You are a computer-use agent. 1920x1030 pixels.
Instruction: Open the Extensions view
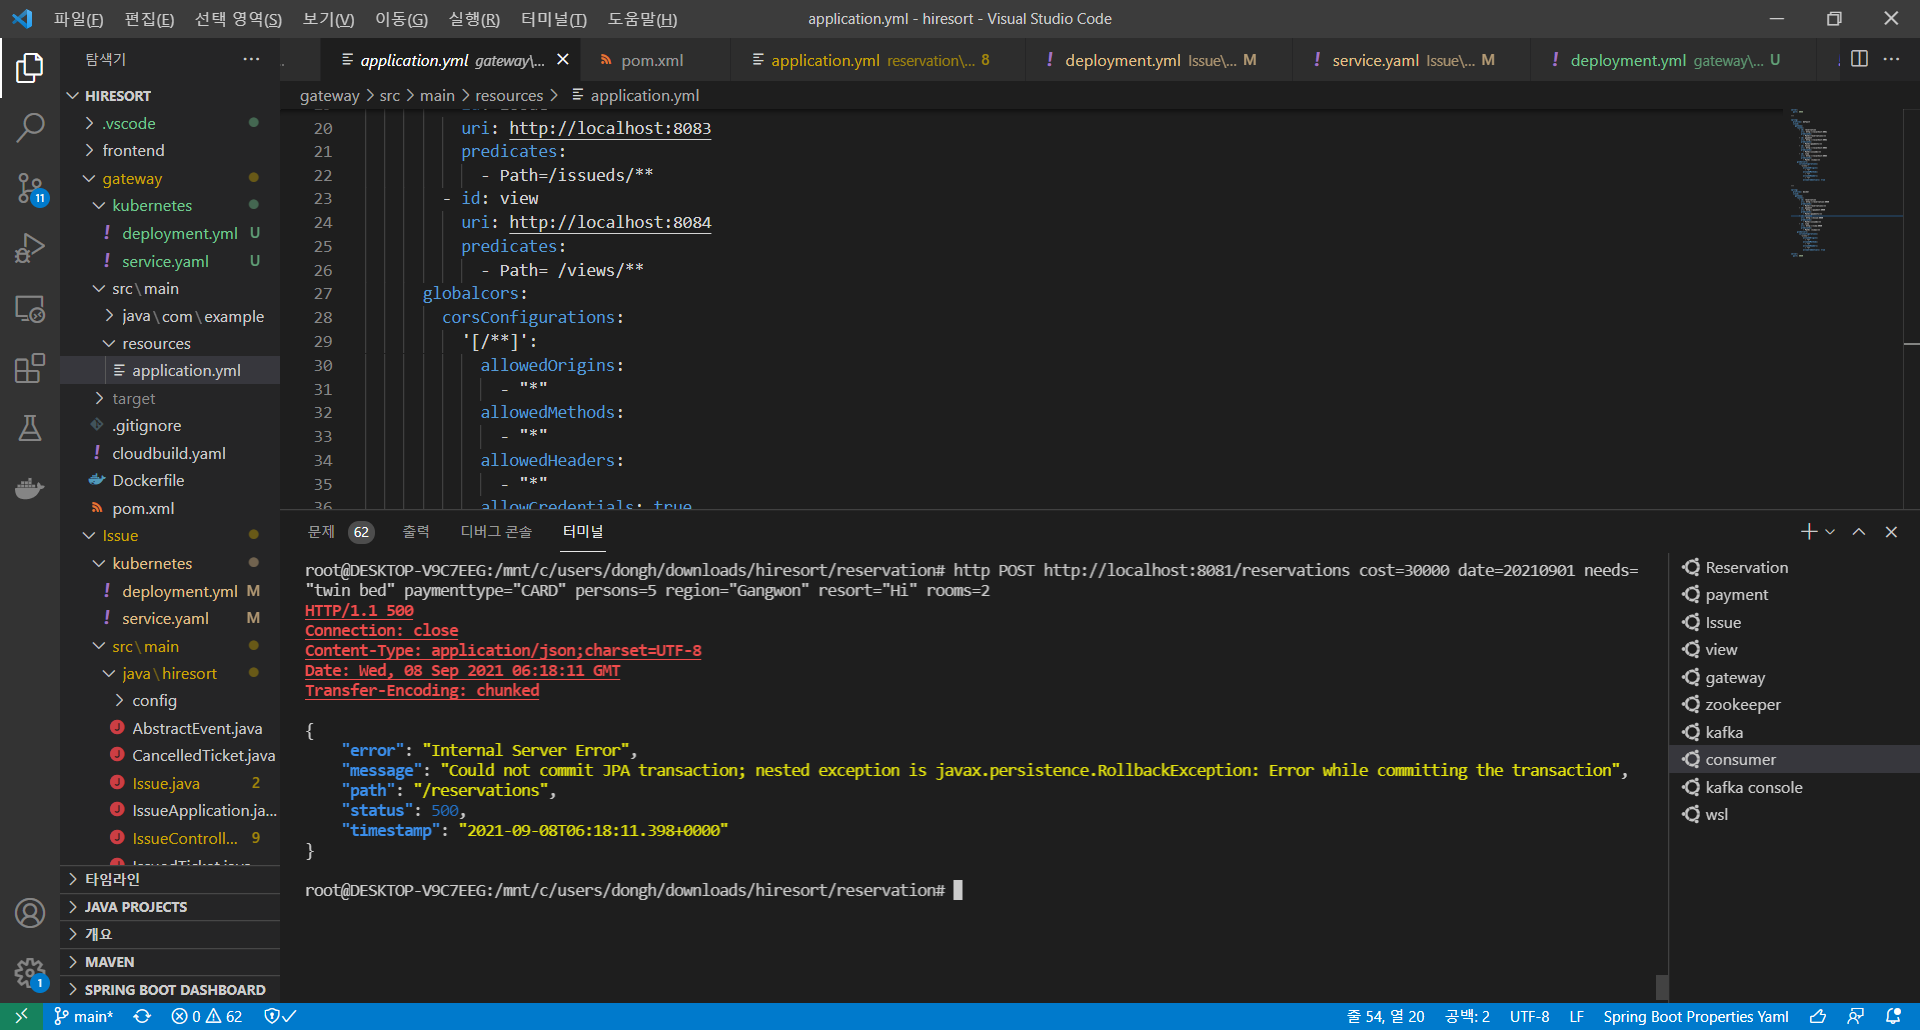tap(30, 368)
